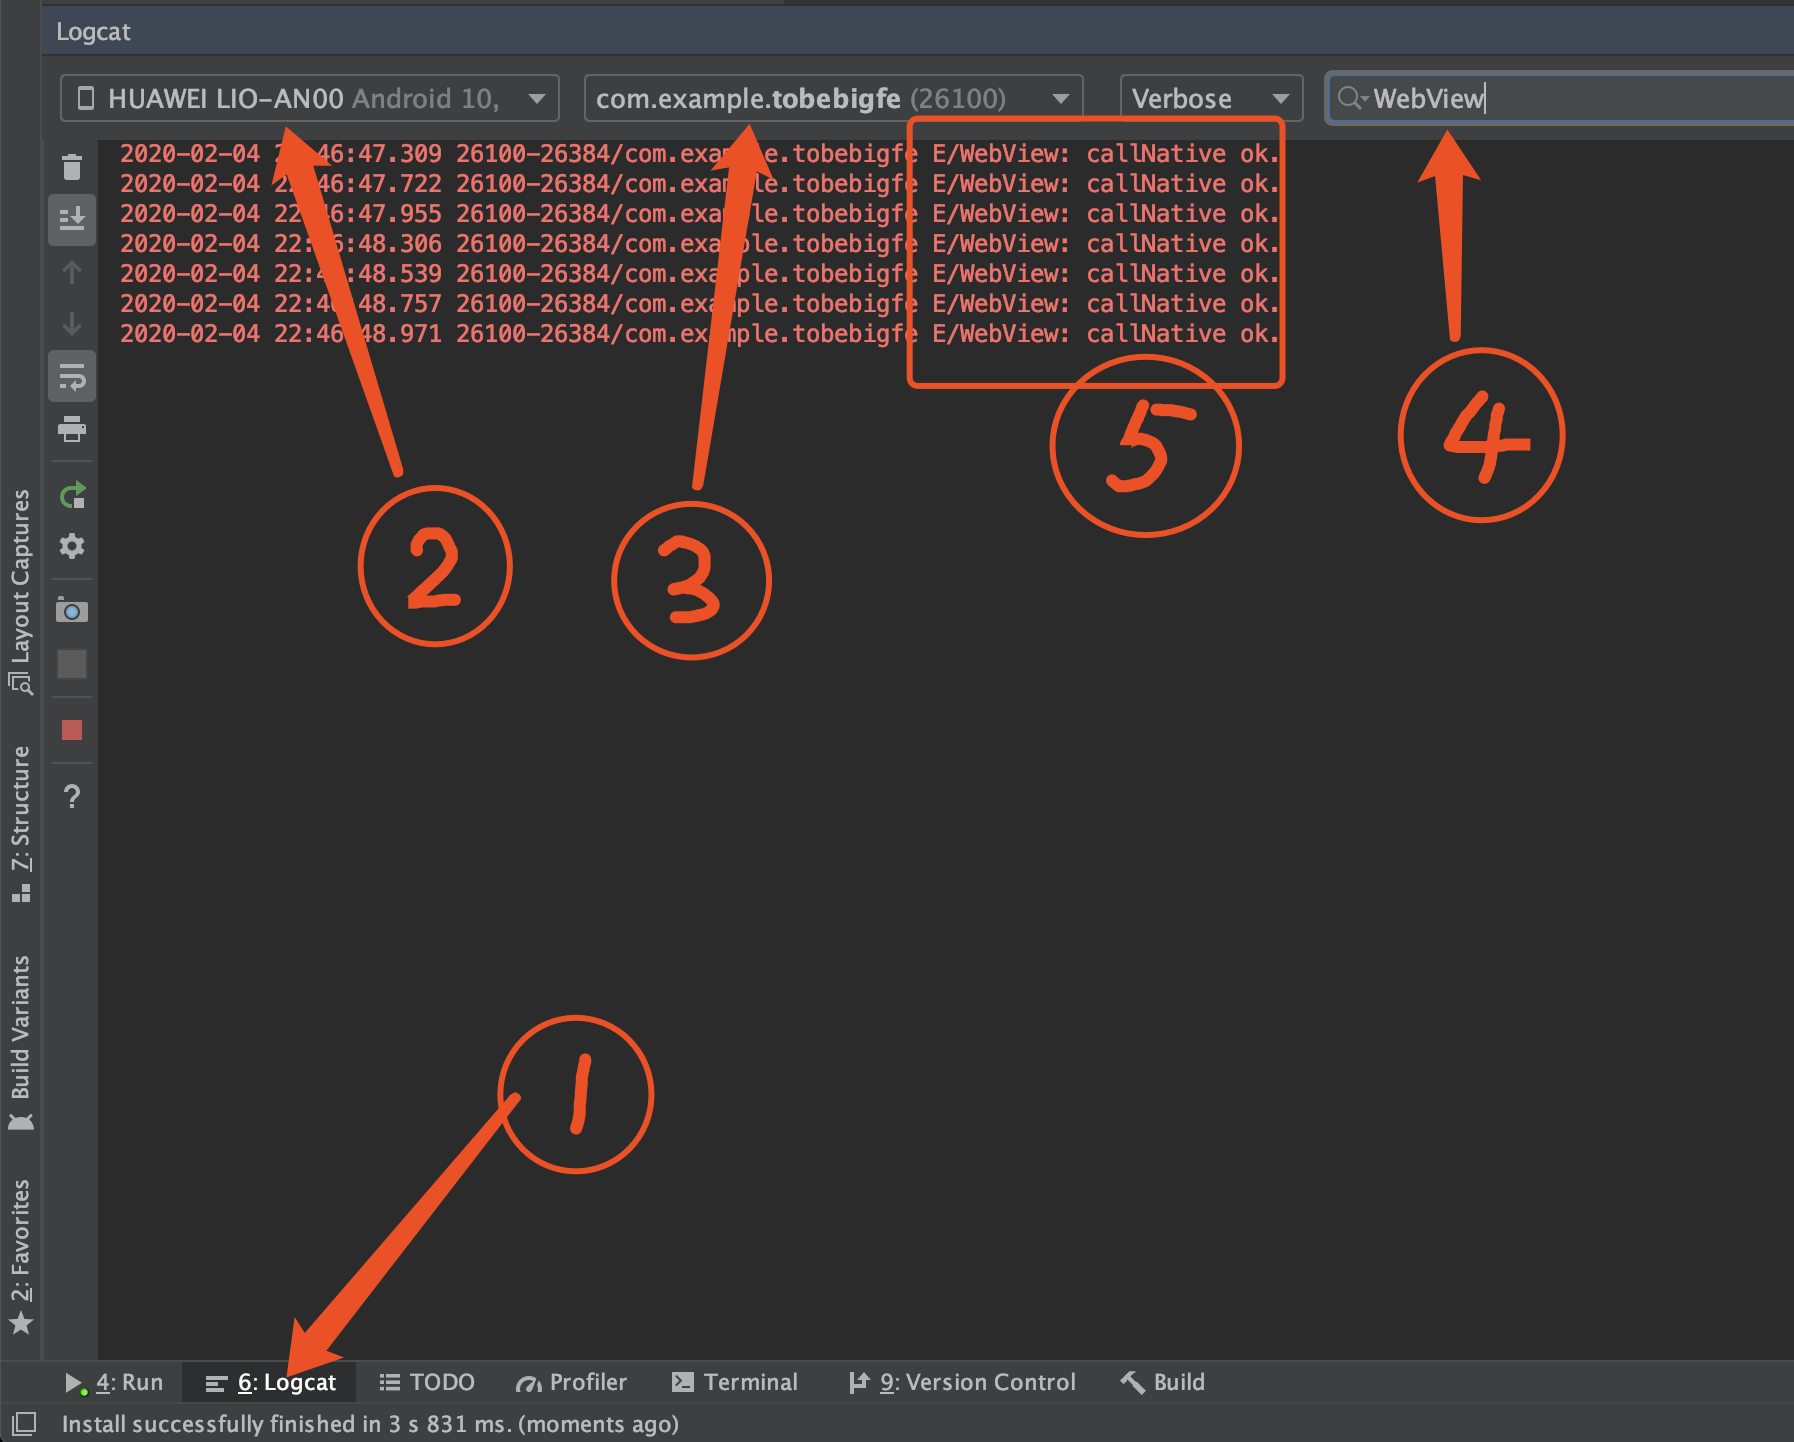Open Logcat settings gear
Viewport: 1794px width, 1442px height.
click(x=72, y=546)
